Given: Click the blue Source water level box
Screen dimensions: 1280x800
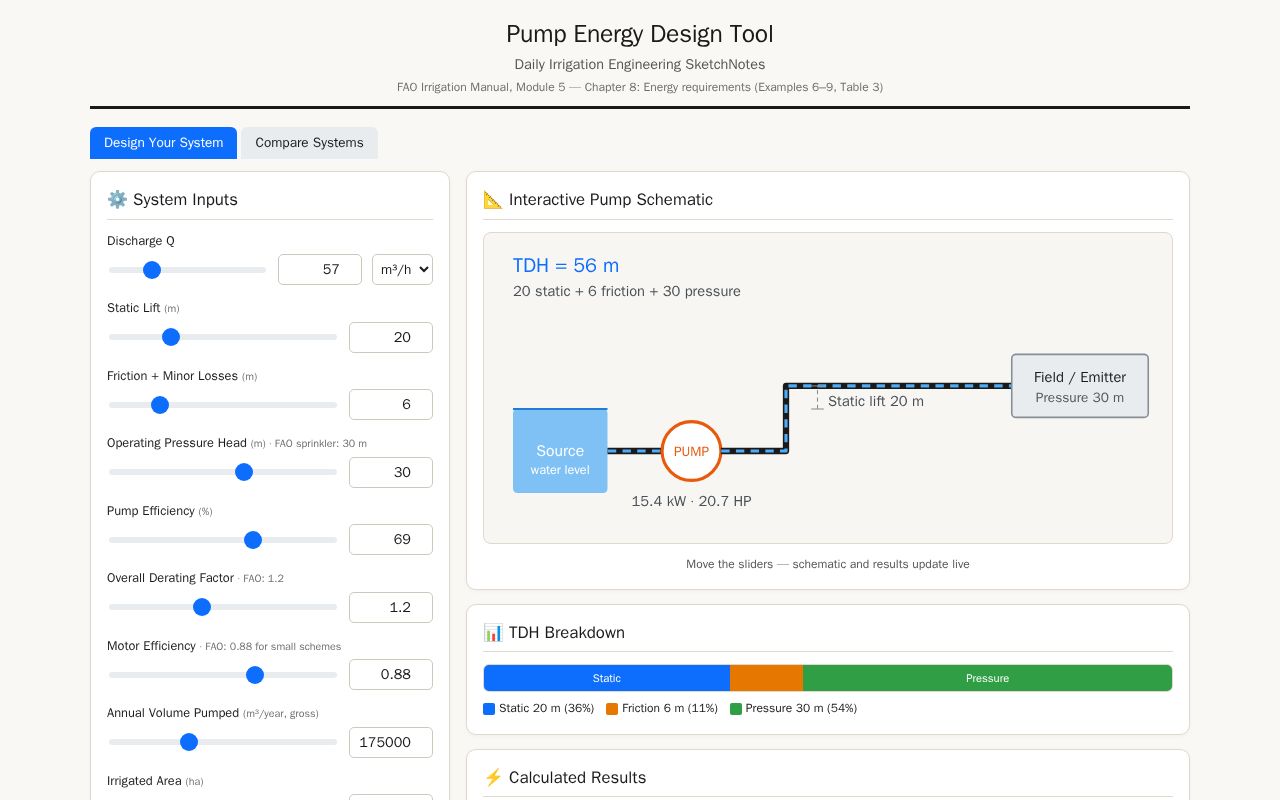Looking at the screenshot, I should [560, 451].
